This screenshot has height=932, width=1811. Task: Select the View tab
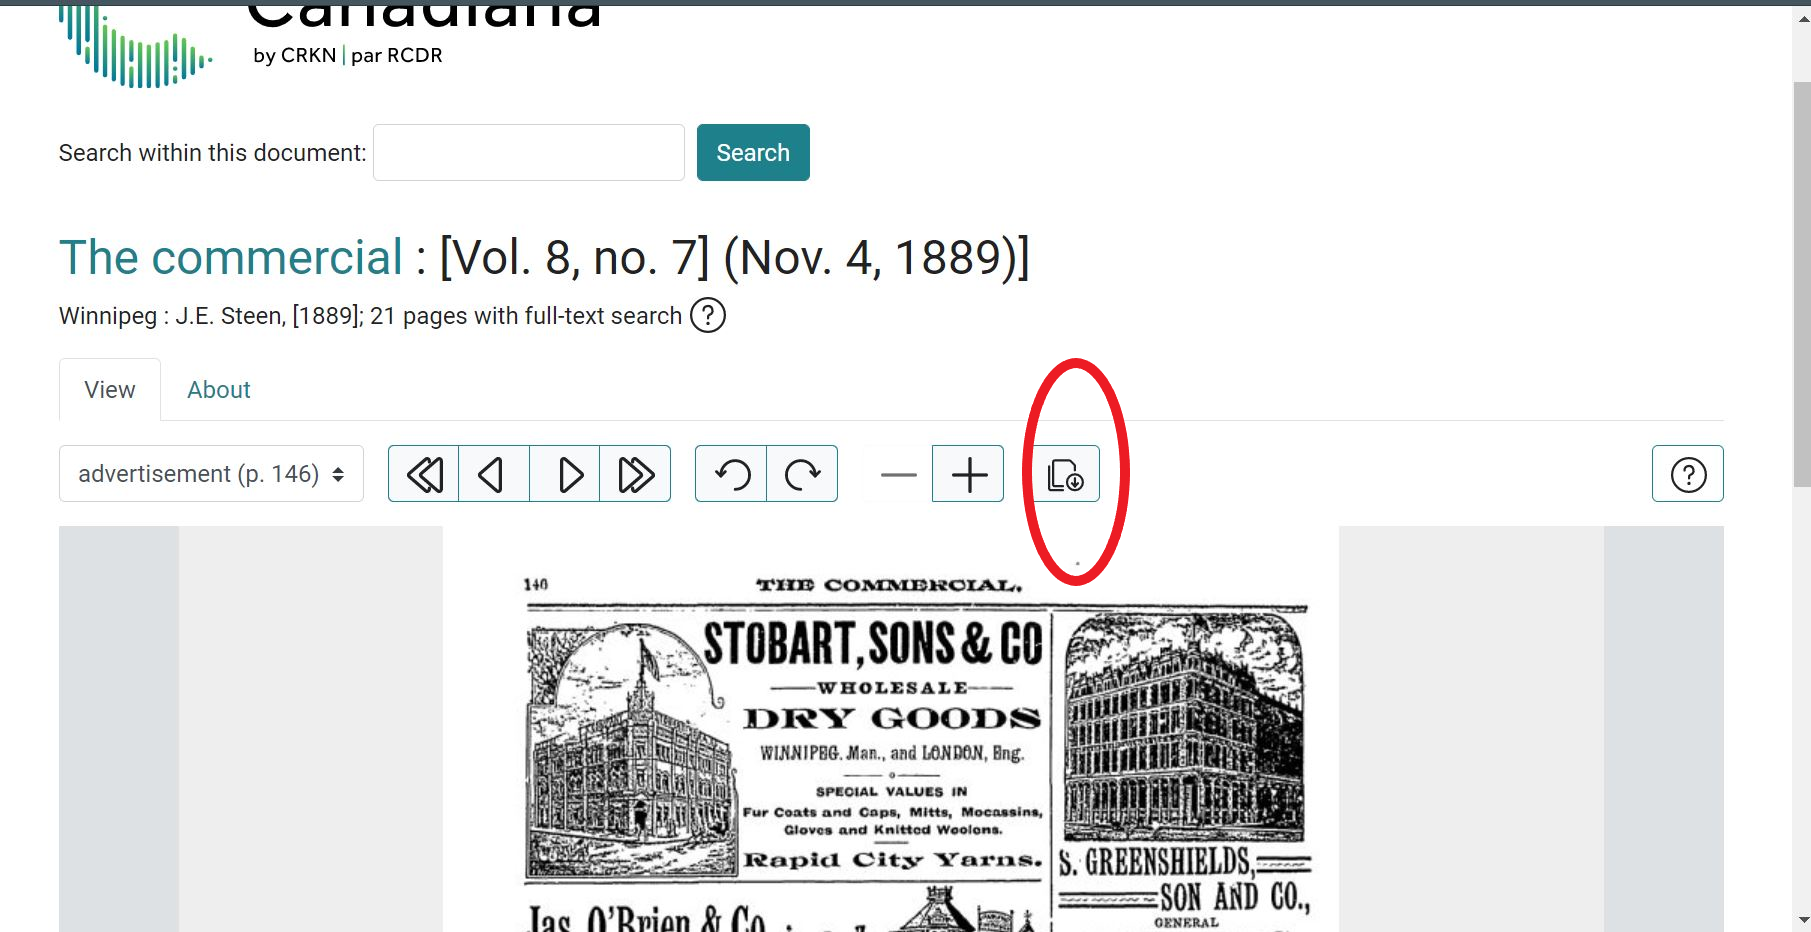(x=110, y=390)
